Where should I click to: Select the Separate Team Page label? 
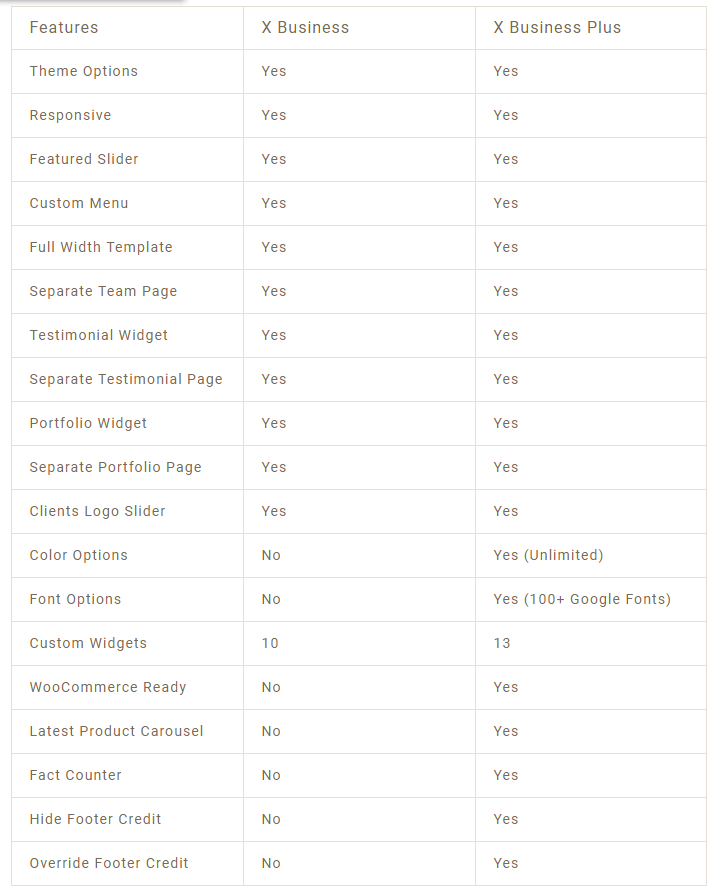[103, 291]
